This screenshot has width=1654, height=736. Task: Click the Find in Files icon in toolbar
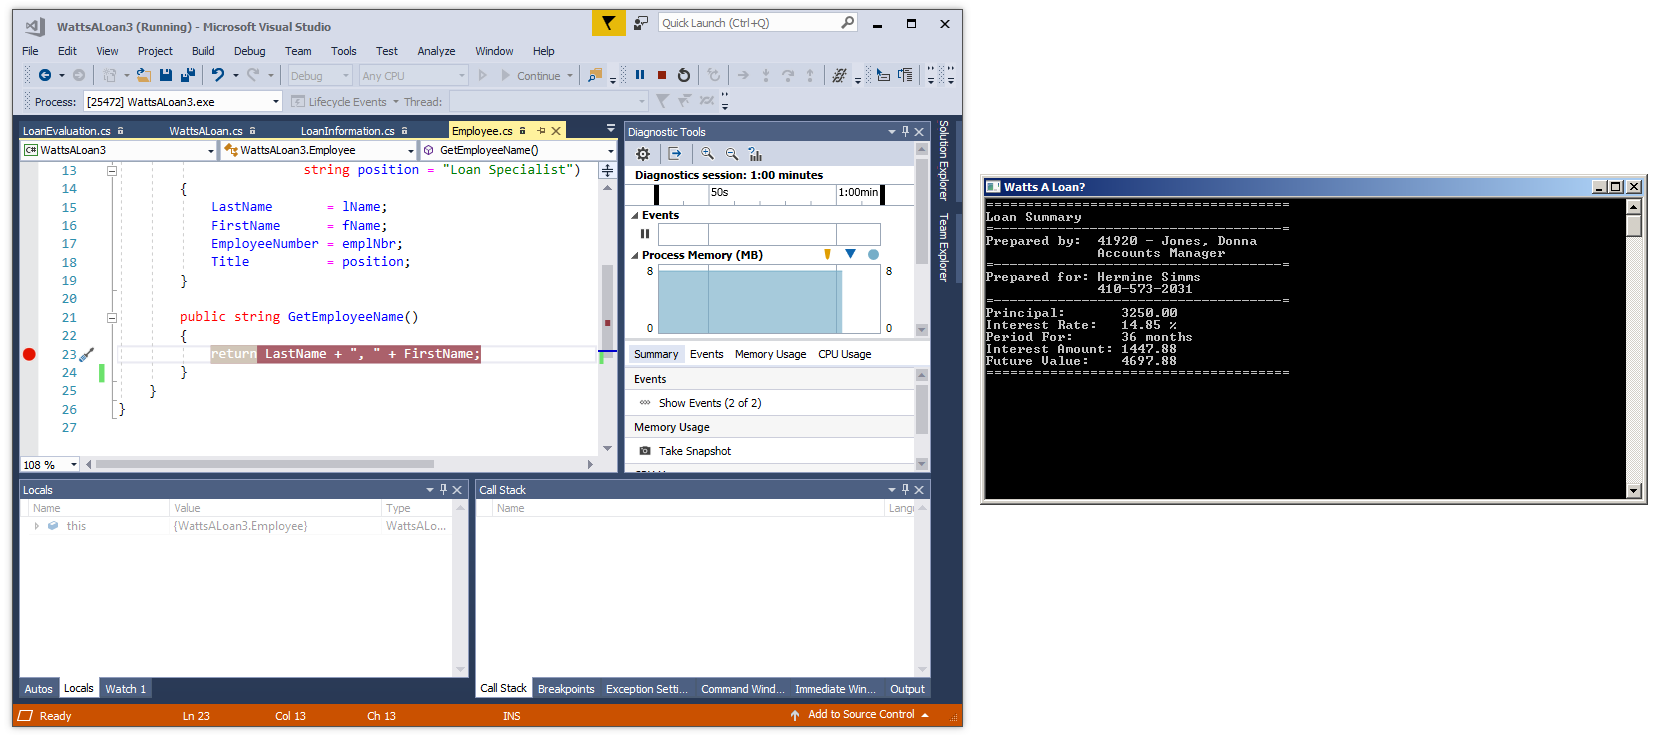pyautogui.click(x=595, y=75)
